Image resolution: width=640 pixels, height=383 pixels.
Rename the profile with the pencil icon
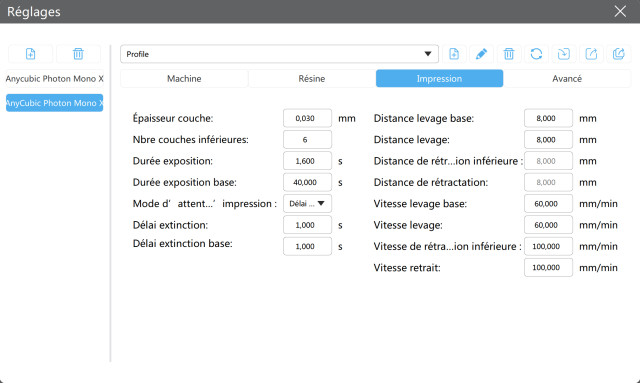[x=481, y=54]
